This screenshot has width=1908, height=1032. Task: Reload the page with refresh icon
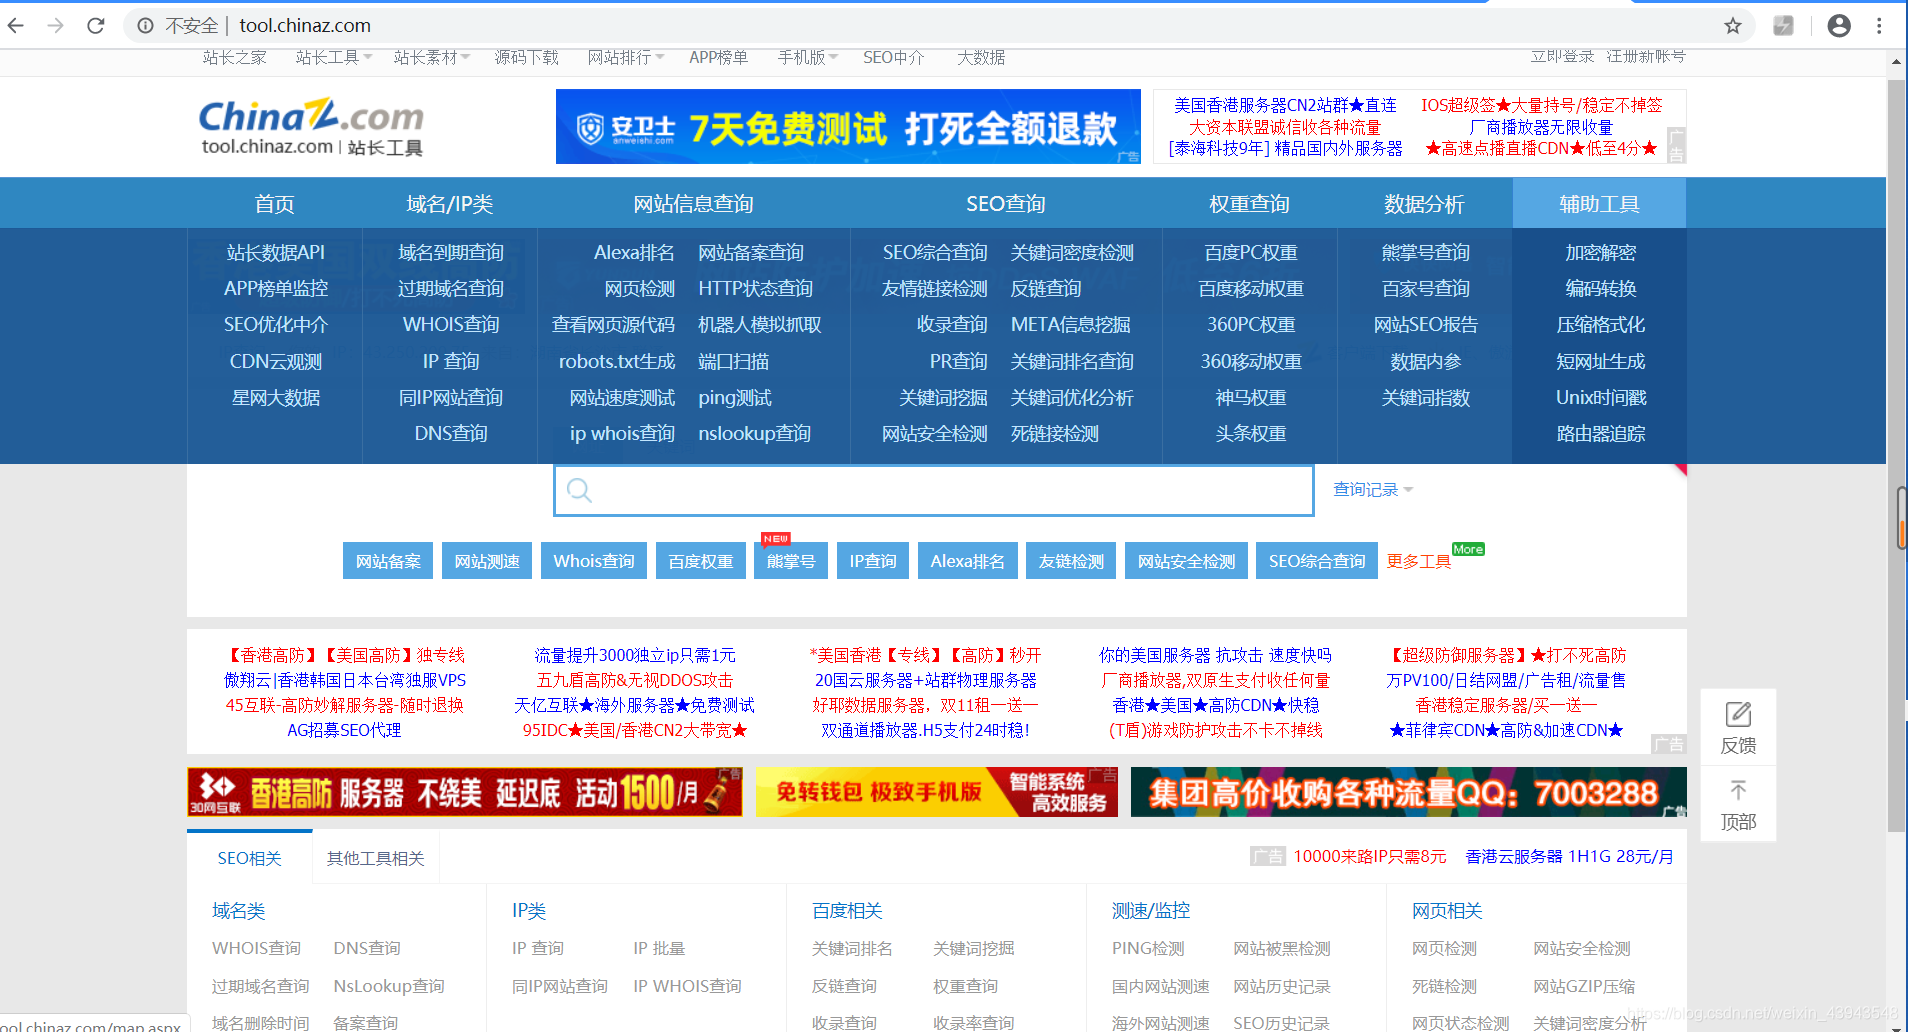(96, 26)
